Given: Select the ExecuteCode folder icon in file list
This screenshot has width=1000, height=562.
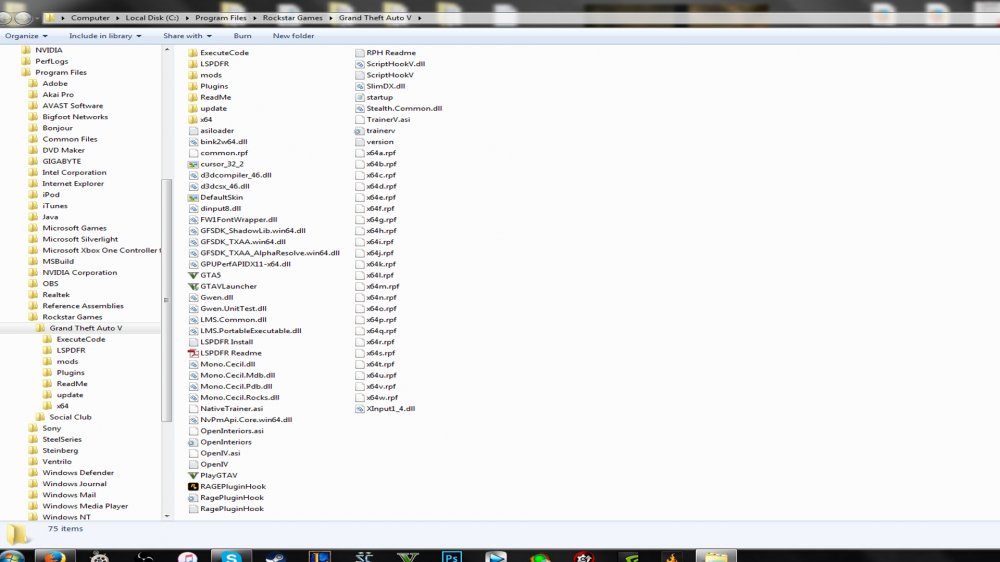Looking at the screenshot, I should click(x=193, y=53).
